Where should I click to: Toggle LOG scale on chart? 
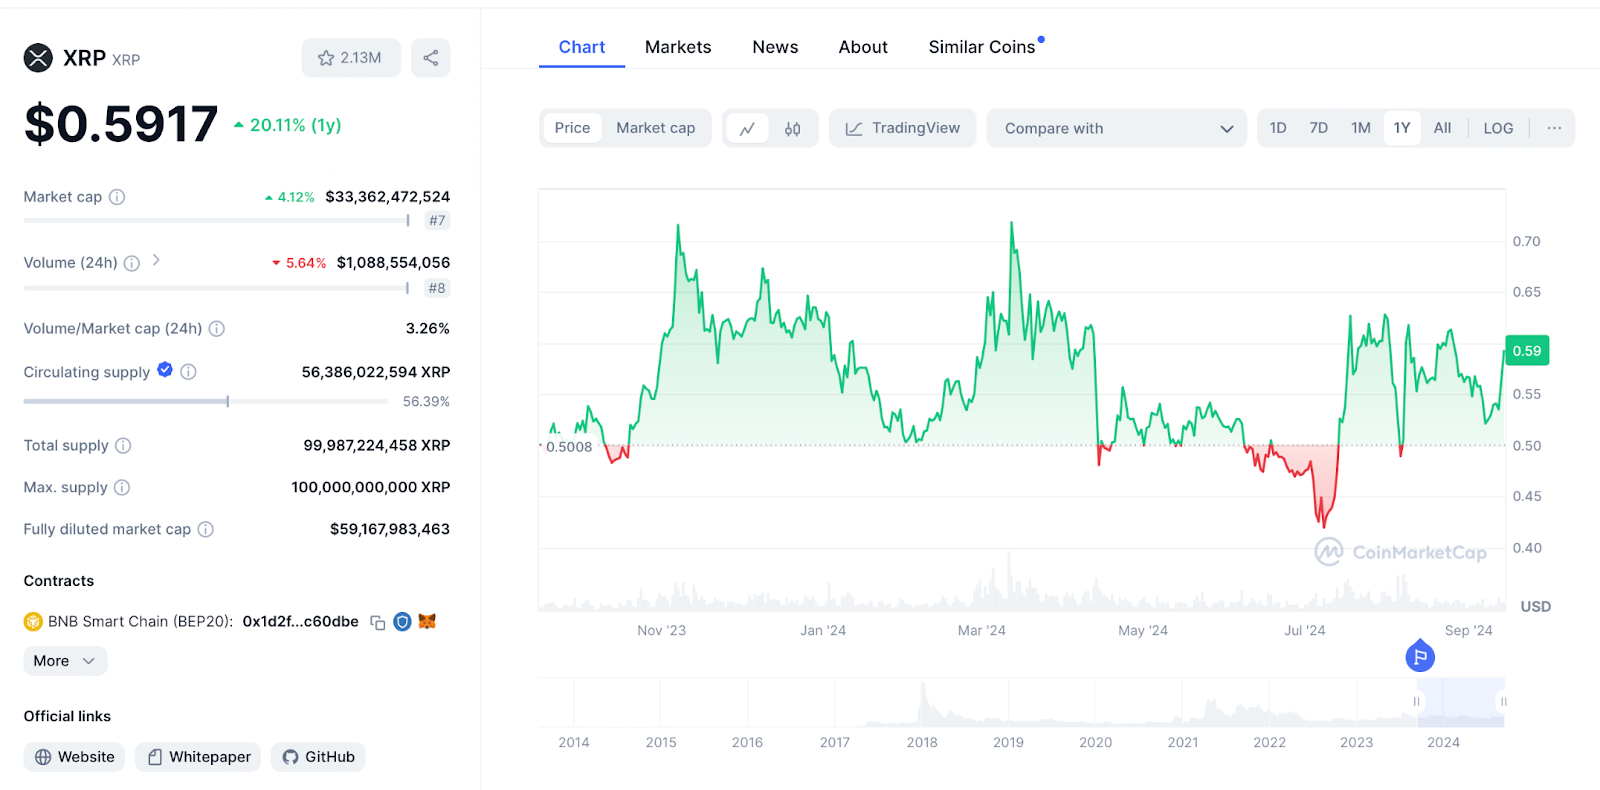pyautogui.click(x=1498, y=128)
